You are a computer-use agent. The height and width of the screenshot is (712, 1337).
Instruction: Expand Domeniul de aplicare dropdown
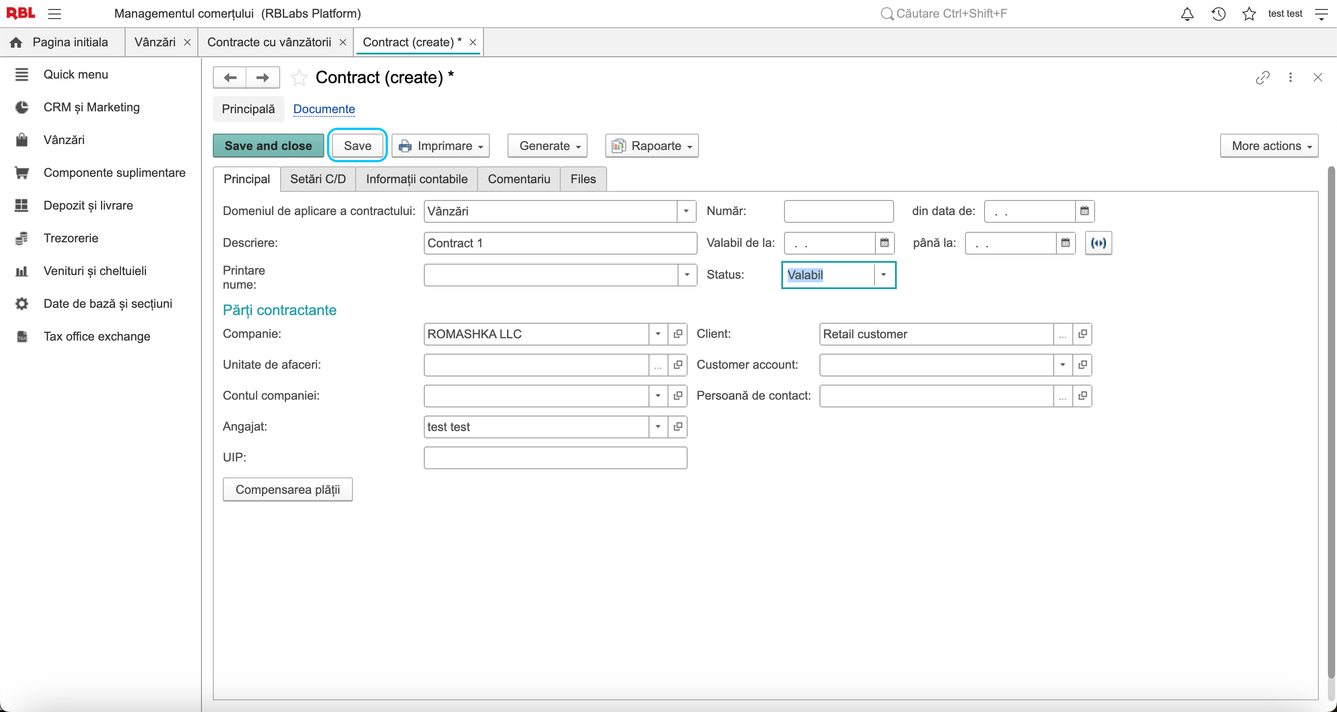[686, 211]
